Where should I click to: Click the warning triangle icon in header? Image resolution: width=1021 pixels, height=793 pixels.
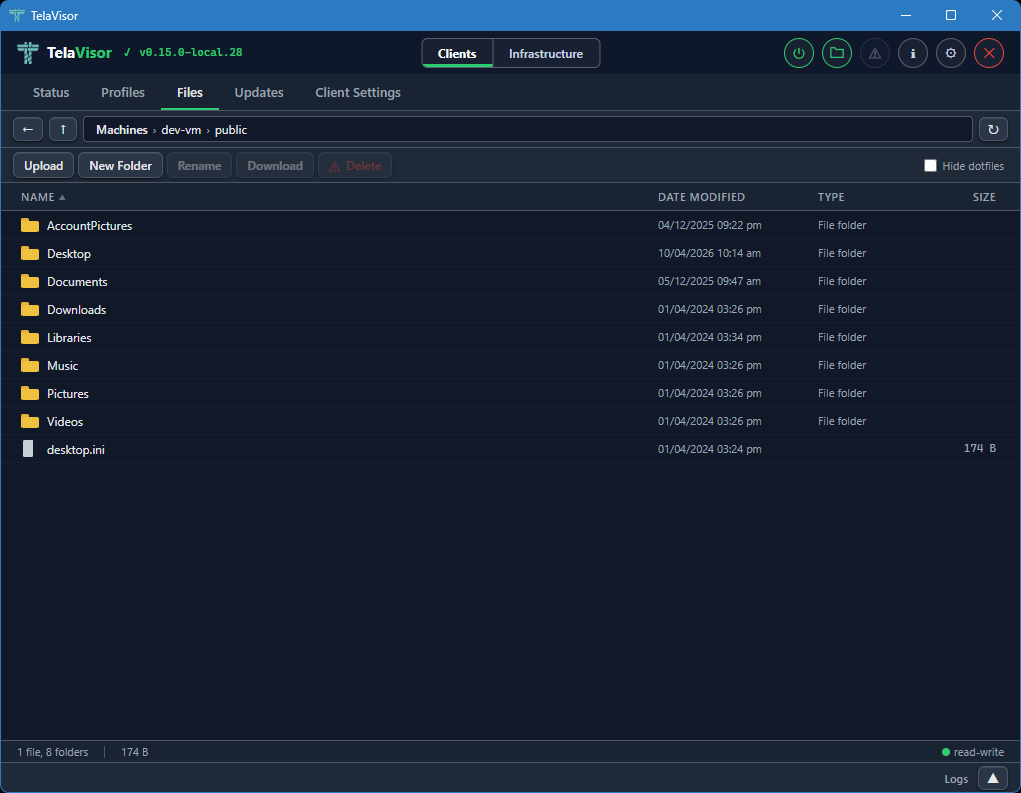[874, 53]
